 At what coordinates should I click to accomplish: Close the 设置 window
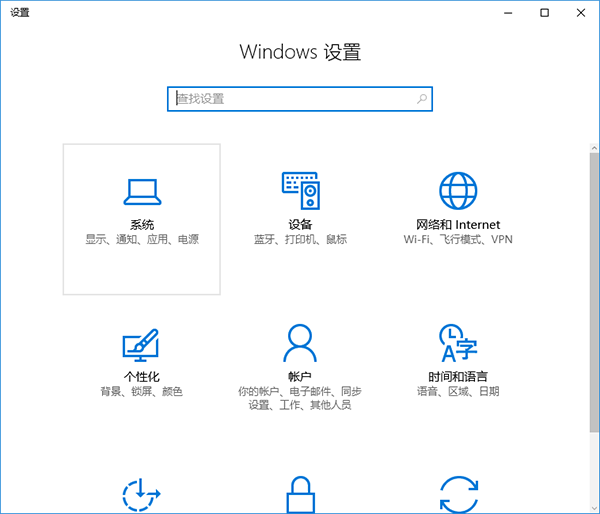tap(581, 13)
